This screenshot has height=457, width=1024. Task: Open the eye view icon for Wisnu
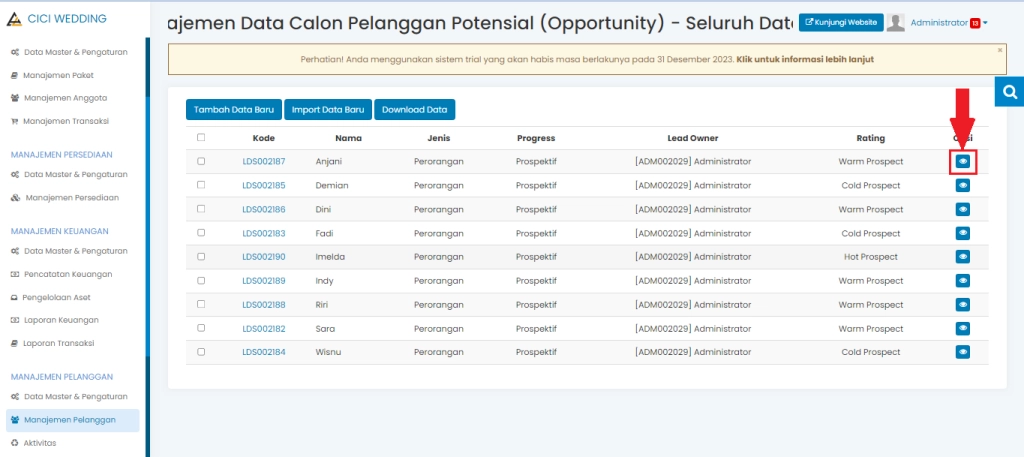962,352
